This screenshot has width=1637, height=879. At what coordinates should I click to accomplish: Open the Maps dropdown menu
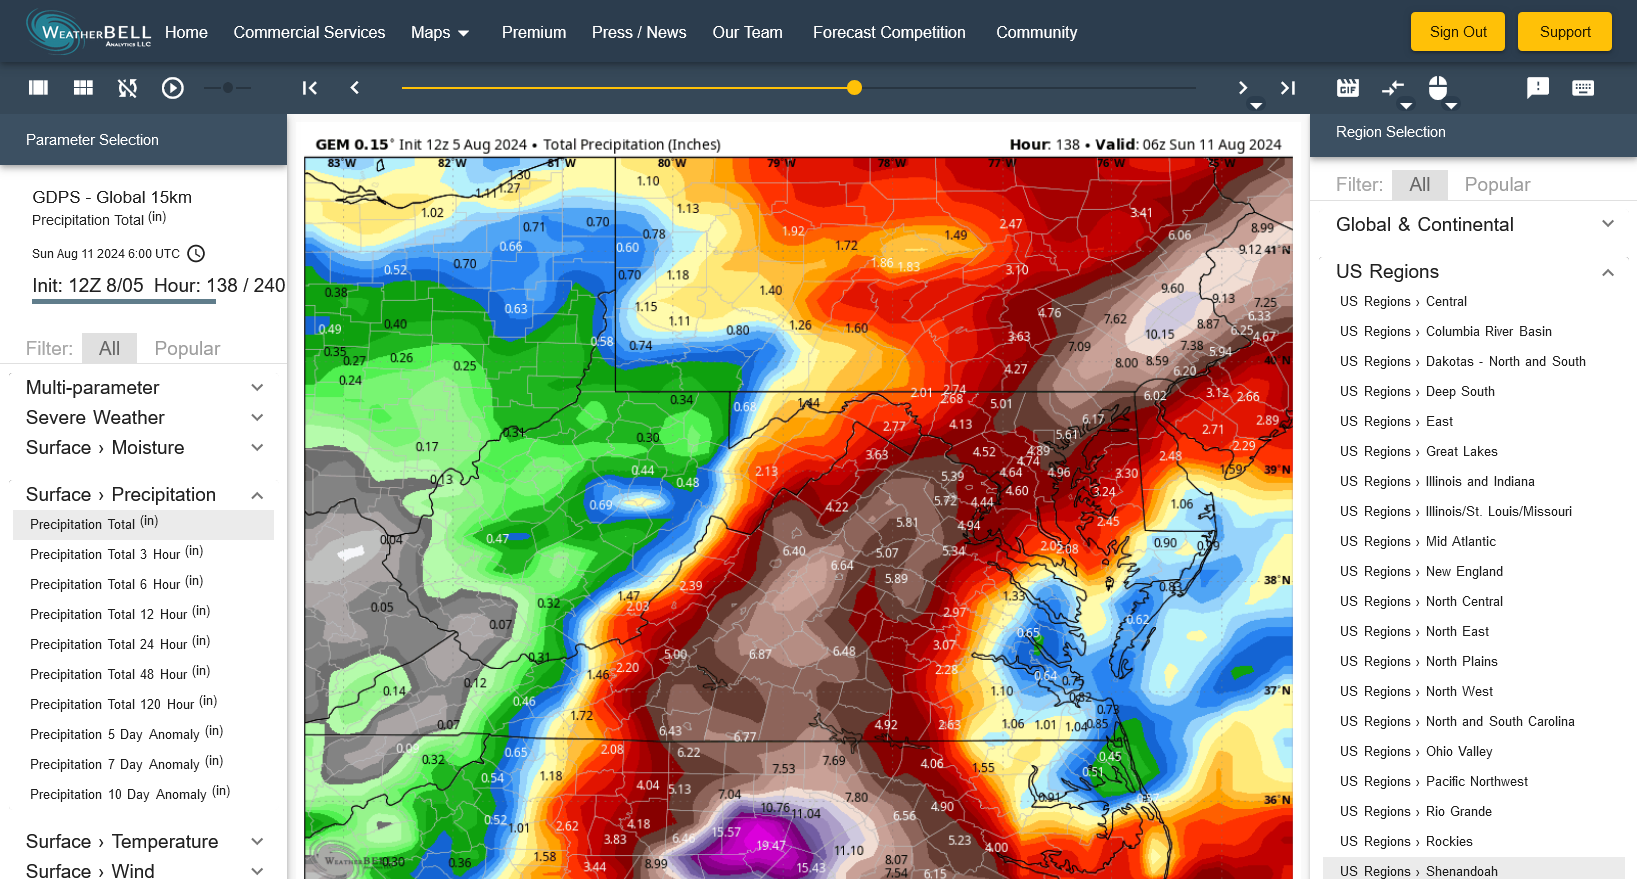point(440,32)
